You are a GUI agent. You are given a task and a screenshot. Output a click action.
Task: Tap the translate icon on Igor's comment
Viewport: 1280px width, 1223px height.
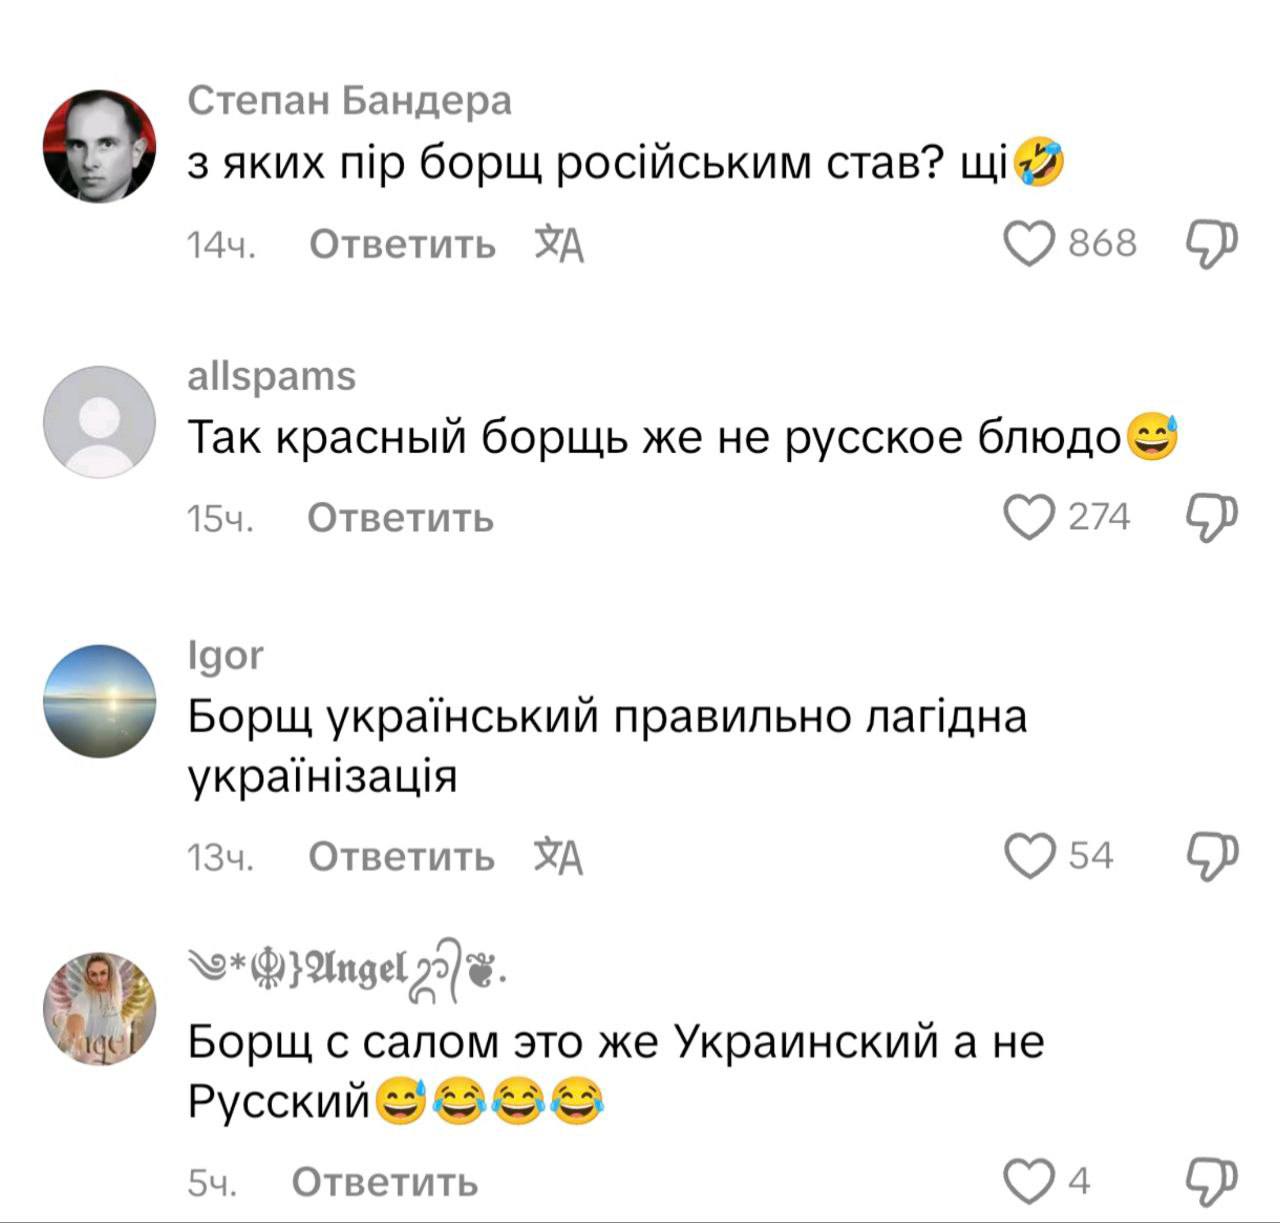[558, 857]
